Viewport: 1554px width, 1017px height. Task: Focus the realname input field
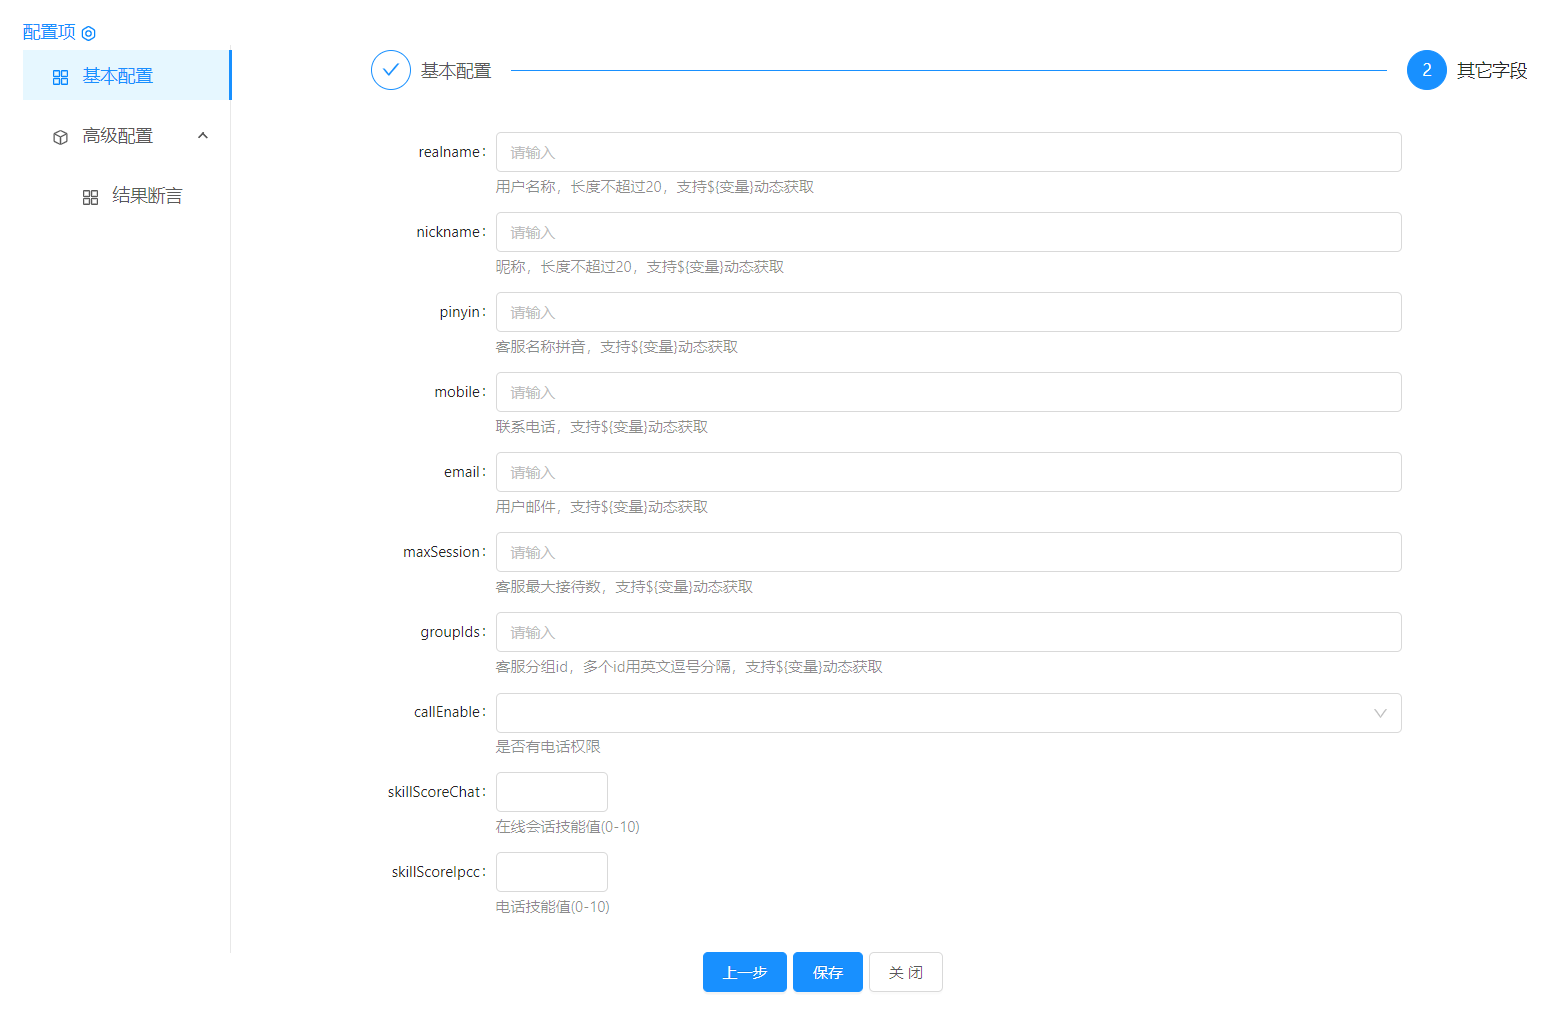[948, 152]
